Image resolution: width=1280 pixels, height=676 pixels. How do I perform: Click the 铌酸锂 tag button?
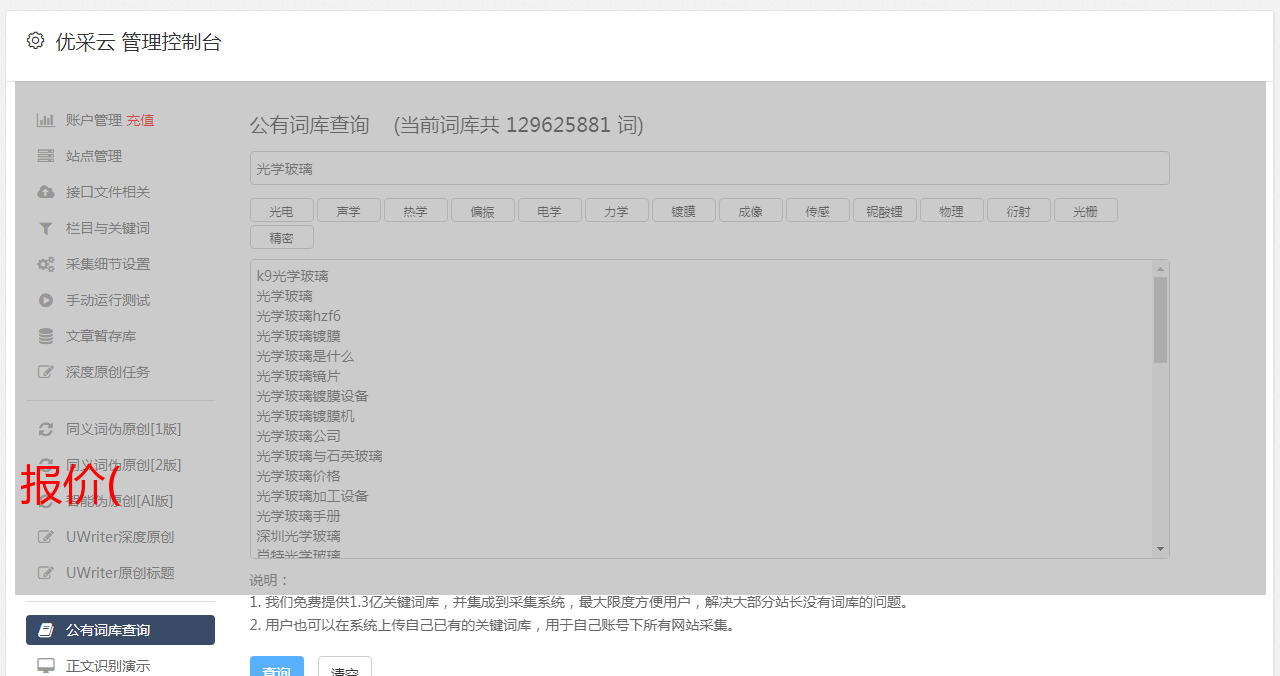884,210
